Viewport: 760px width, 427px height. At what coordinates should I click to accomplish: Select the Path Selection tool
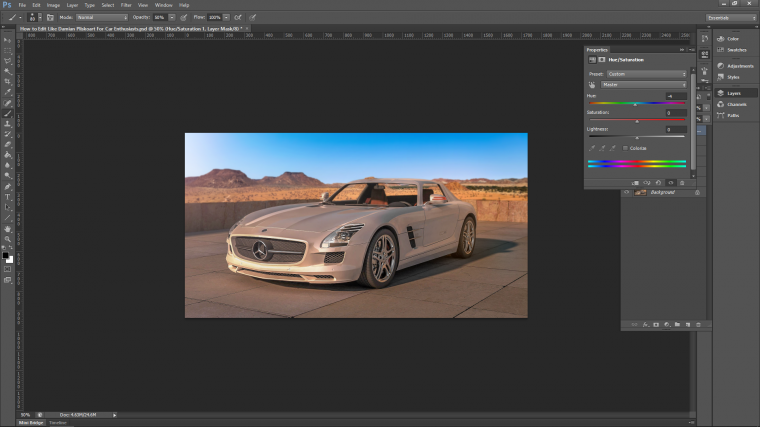coord(7,207)
